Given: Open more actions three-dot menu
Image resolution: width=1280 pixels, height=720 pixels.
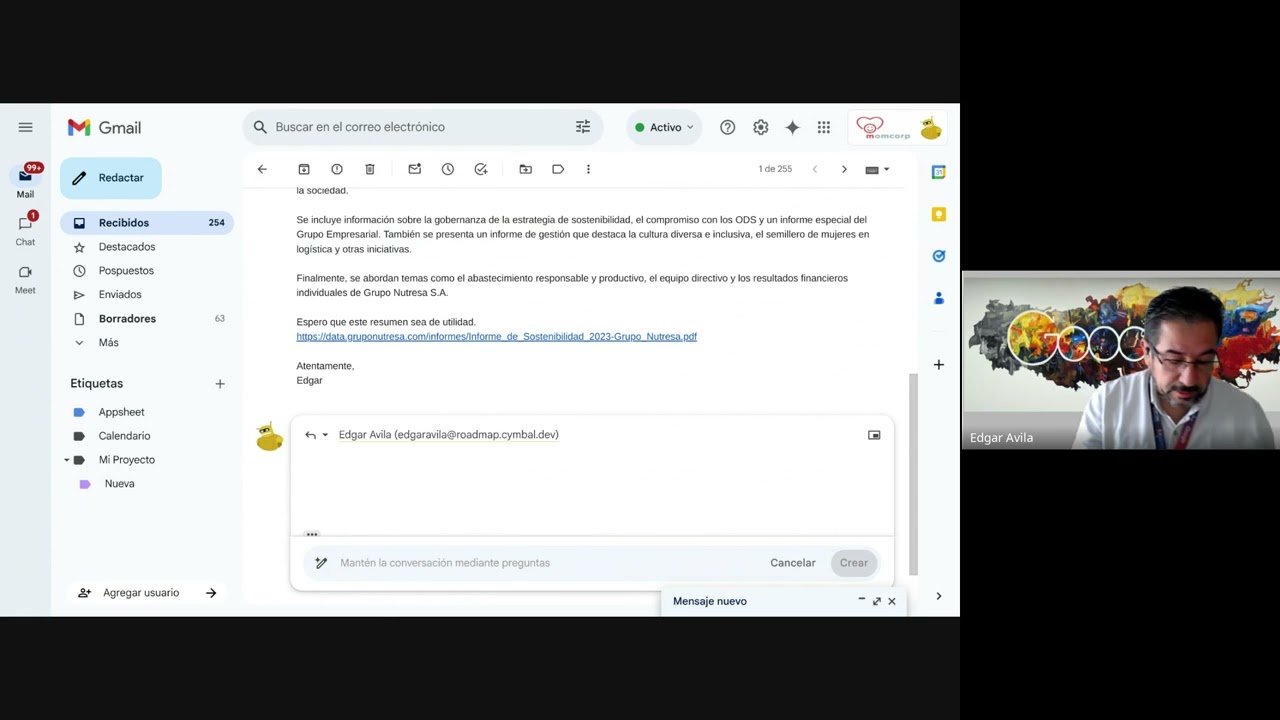Looking at the screenshot, I should 588,169.
